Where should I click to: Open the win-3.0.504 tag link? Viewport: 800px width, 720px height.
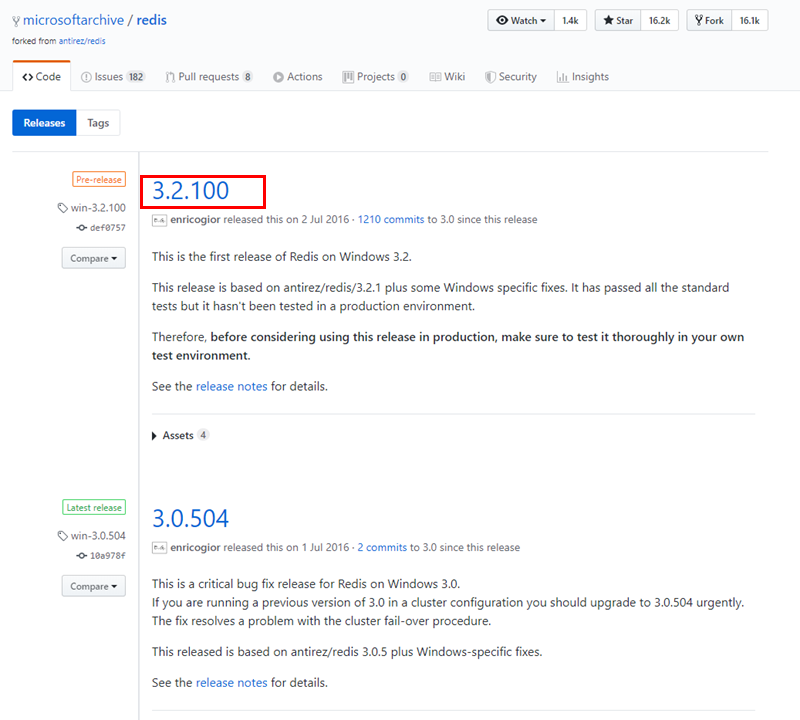pos(98,536)
